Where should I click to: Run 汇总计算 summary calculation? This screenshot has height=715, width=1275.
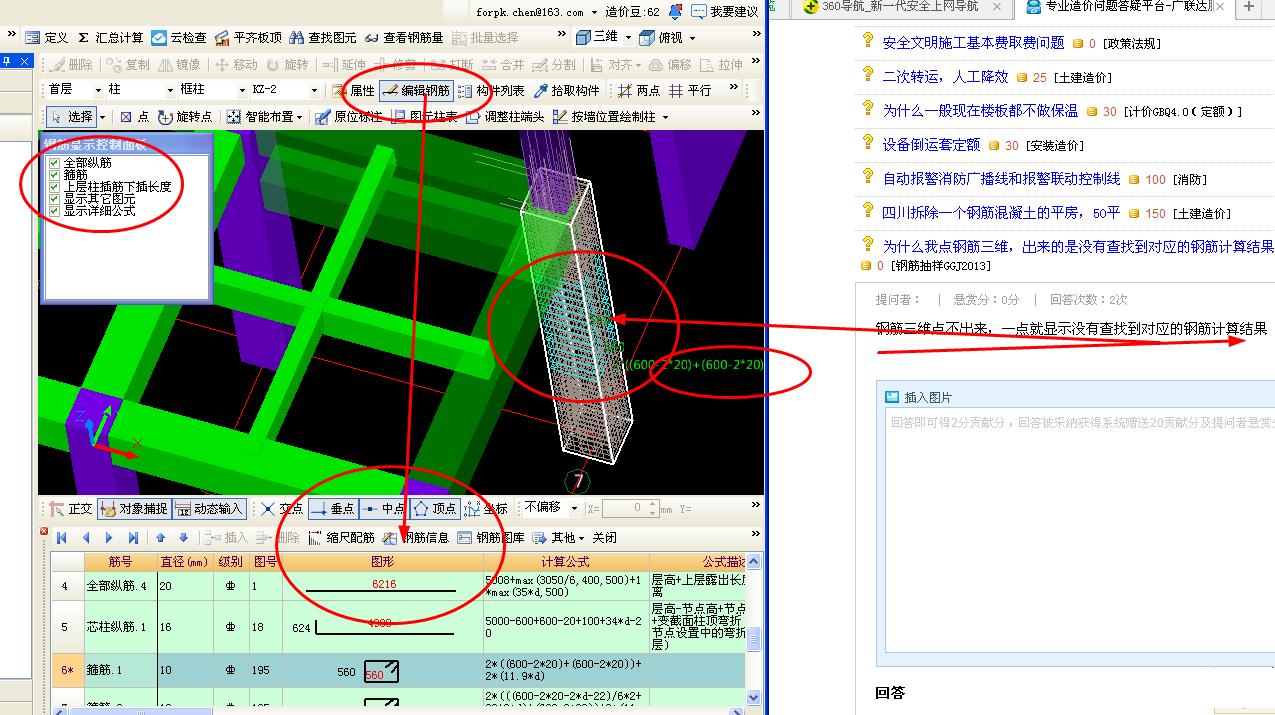pyautogui.click(x=110, y=38)
